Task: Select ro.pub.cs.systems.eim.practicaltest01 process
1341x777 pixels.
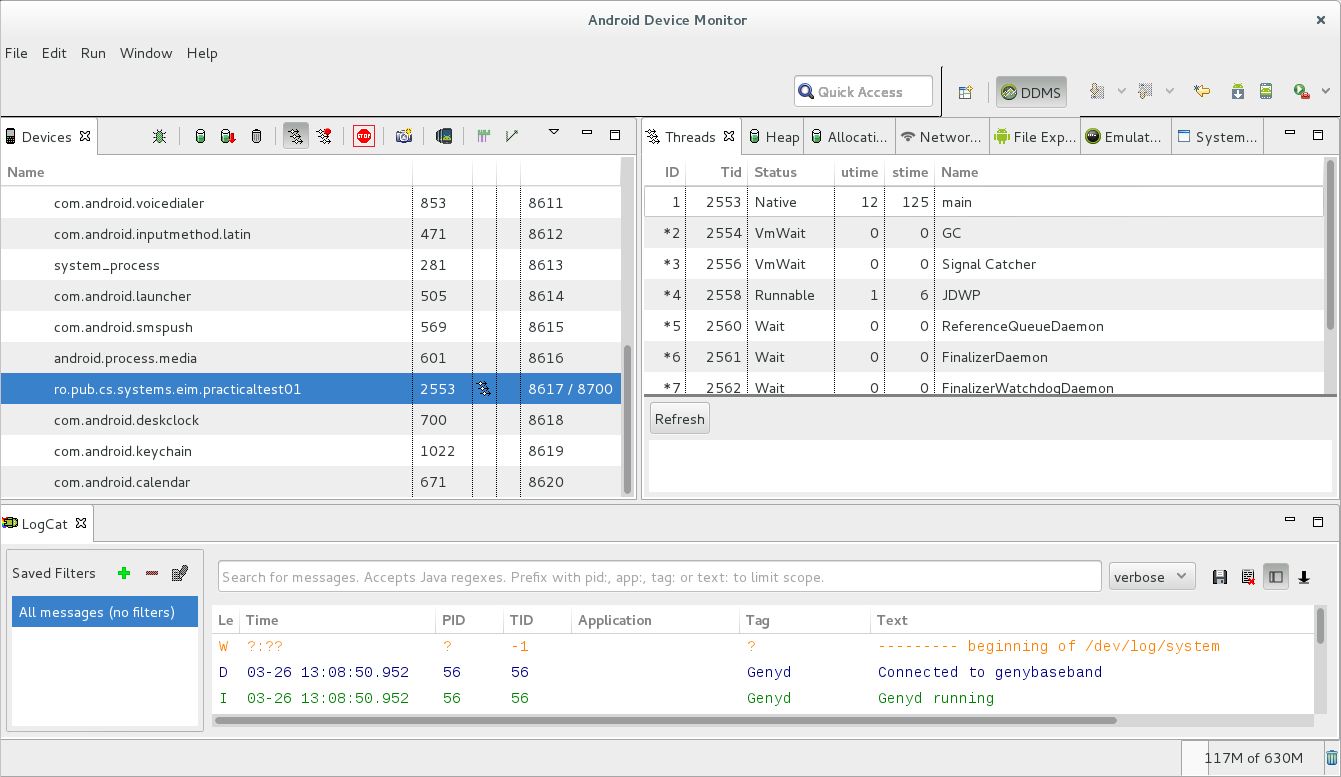Action: (x=311, y=389)
